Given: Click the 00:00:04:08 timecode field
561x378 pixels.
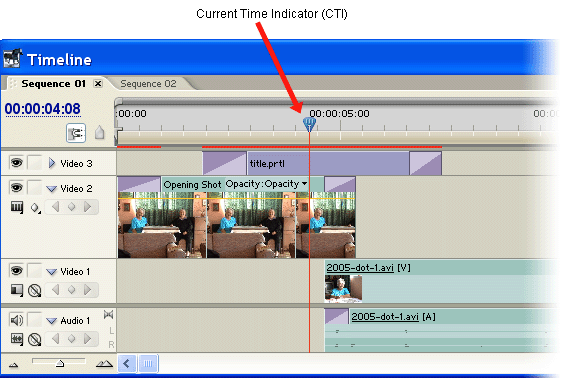Looking at the screenshot, I should (x=43, y=109).
